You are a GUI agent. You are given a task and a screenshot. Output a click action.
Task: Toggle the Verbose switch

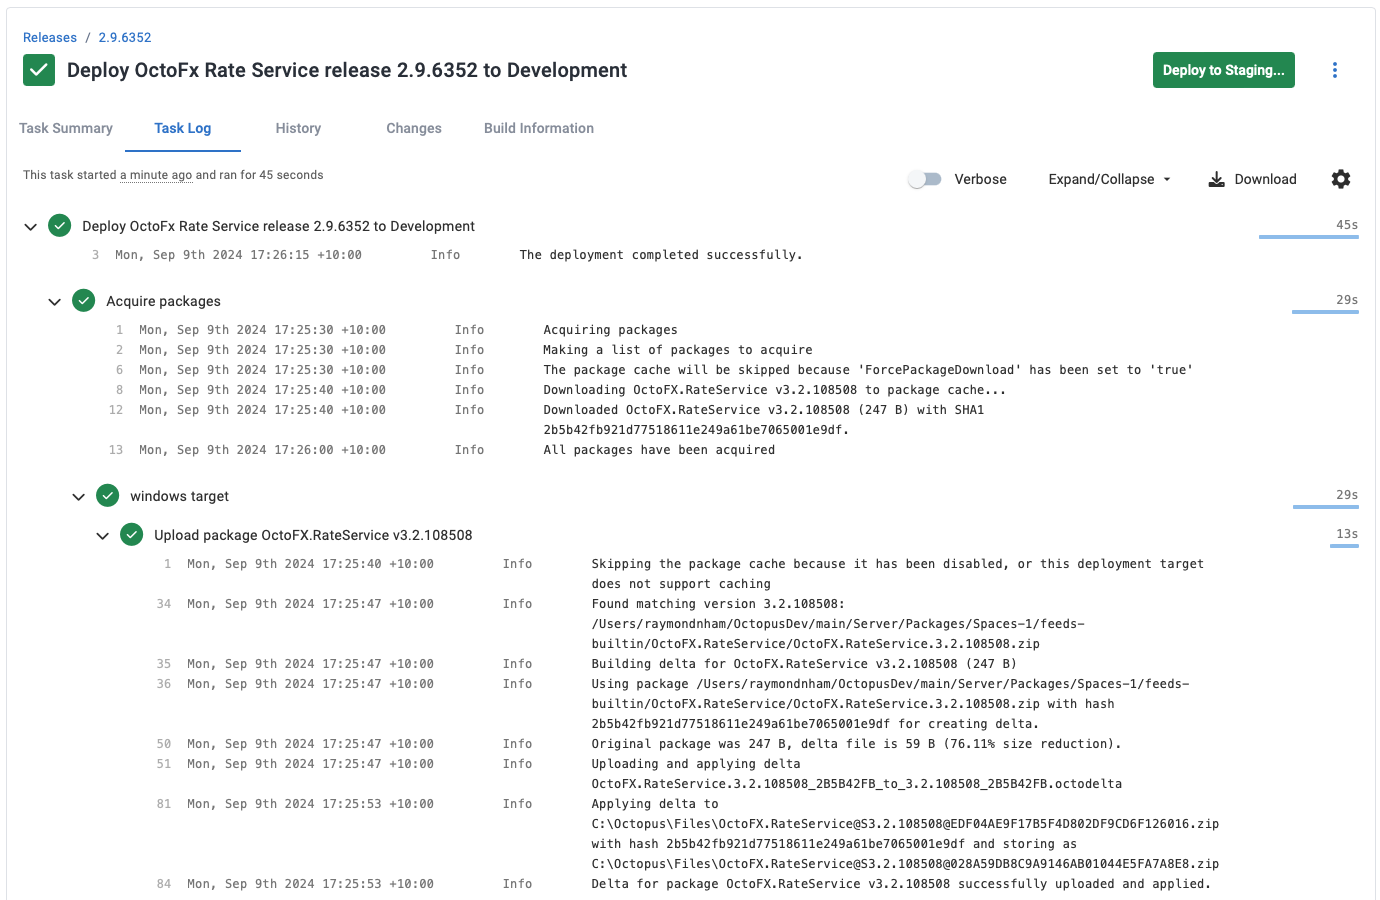tap(925, 179)
